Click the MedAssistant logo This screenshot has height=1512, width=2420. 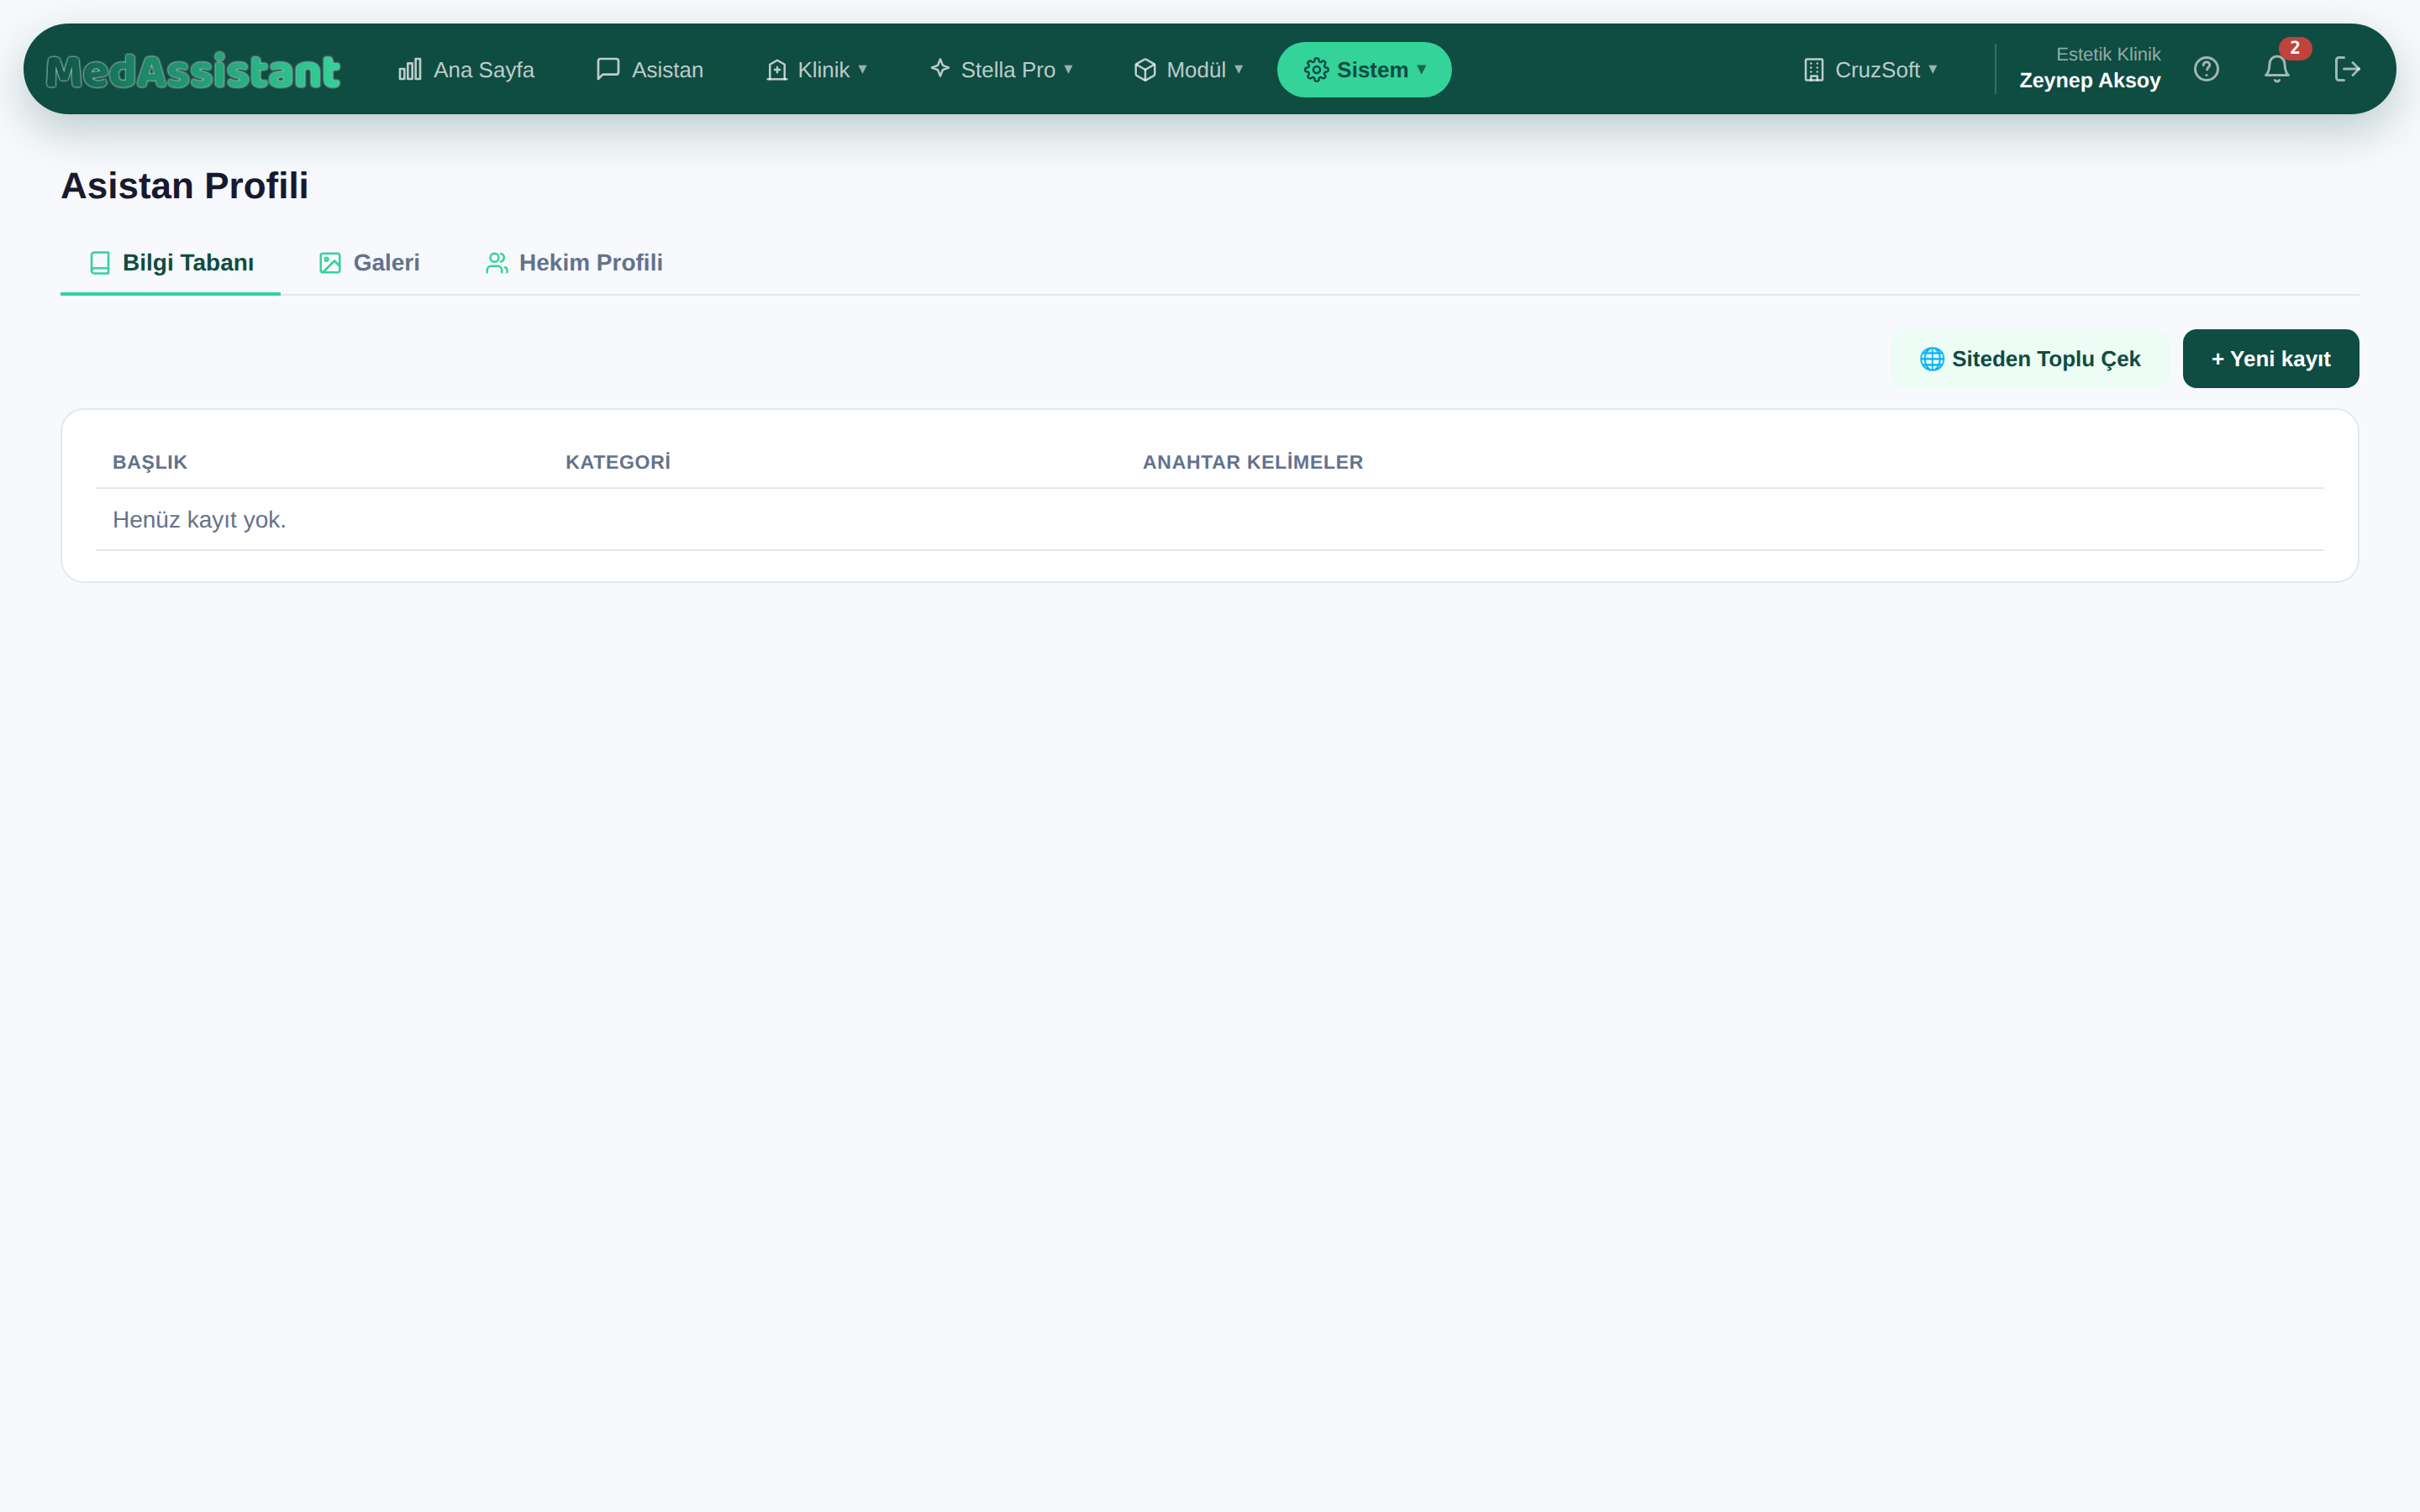coord(193,70)
